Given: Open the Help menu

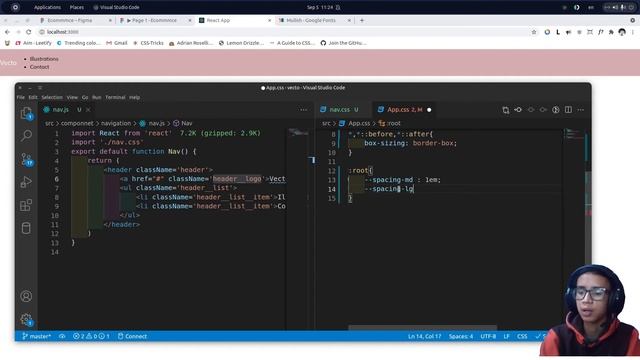Looking at the screenshot, I should point(134,98).
